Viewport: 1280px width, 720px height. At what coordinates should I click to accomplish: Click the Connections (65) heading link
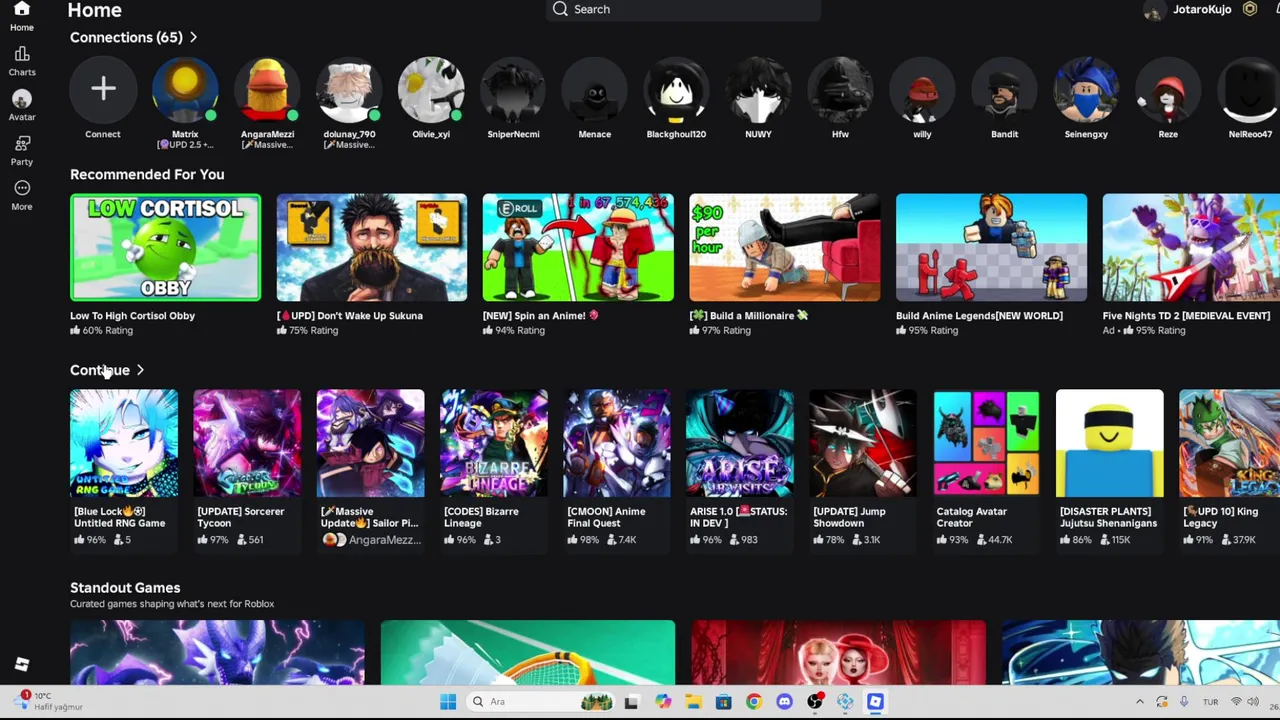[x=126, y=37]
